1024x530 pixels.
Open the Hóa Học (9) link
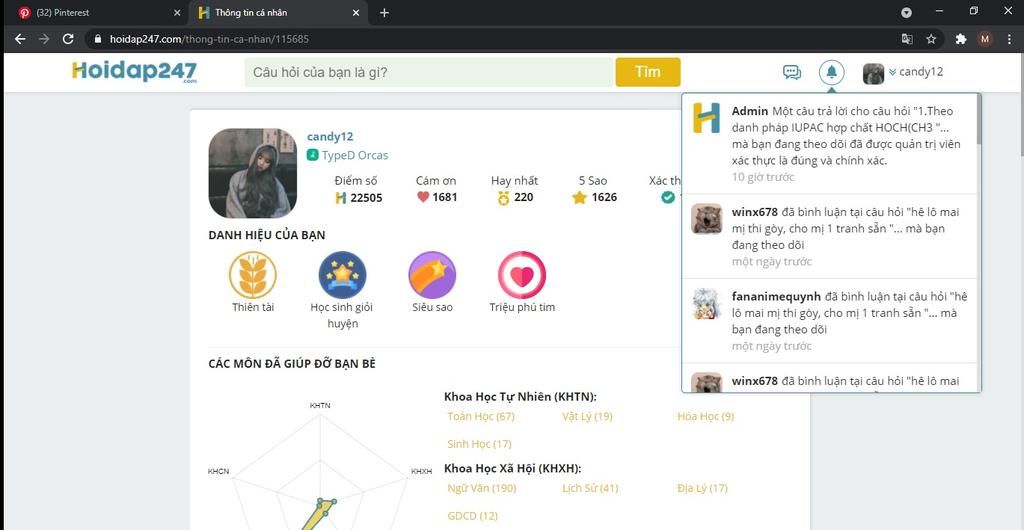[705, 416]
